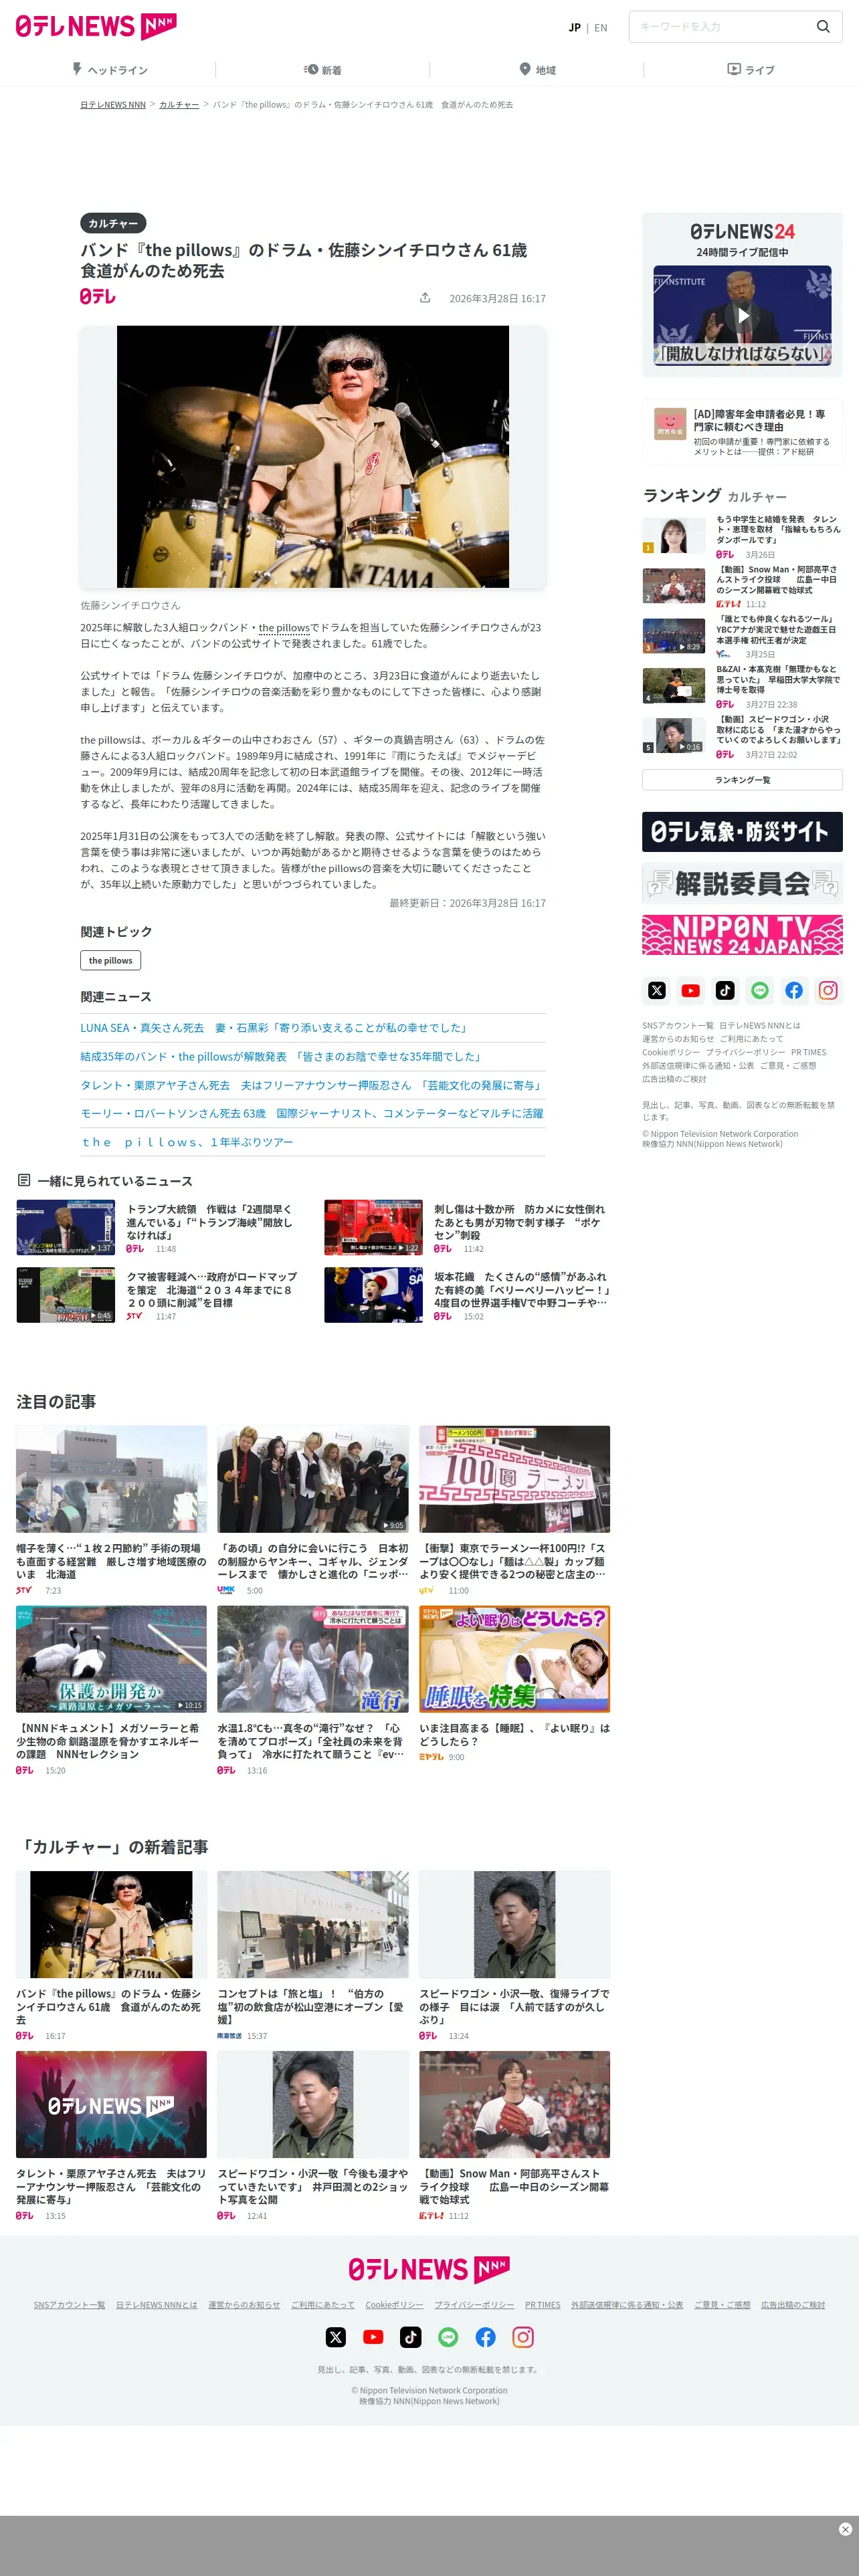Click the Facebook icon in the footer
Viewport: 859px width, 2576px height.
tap(486, 2337)
